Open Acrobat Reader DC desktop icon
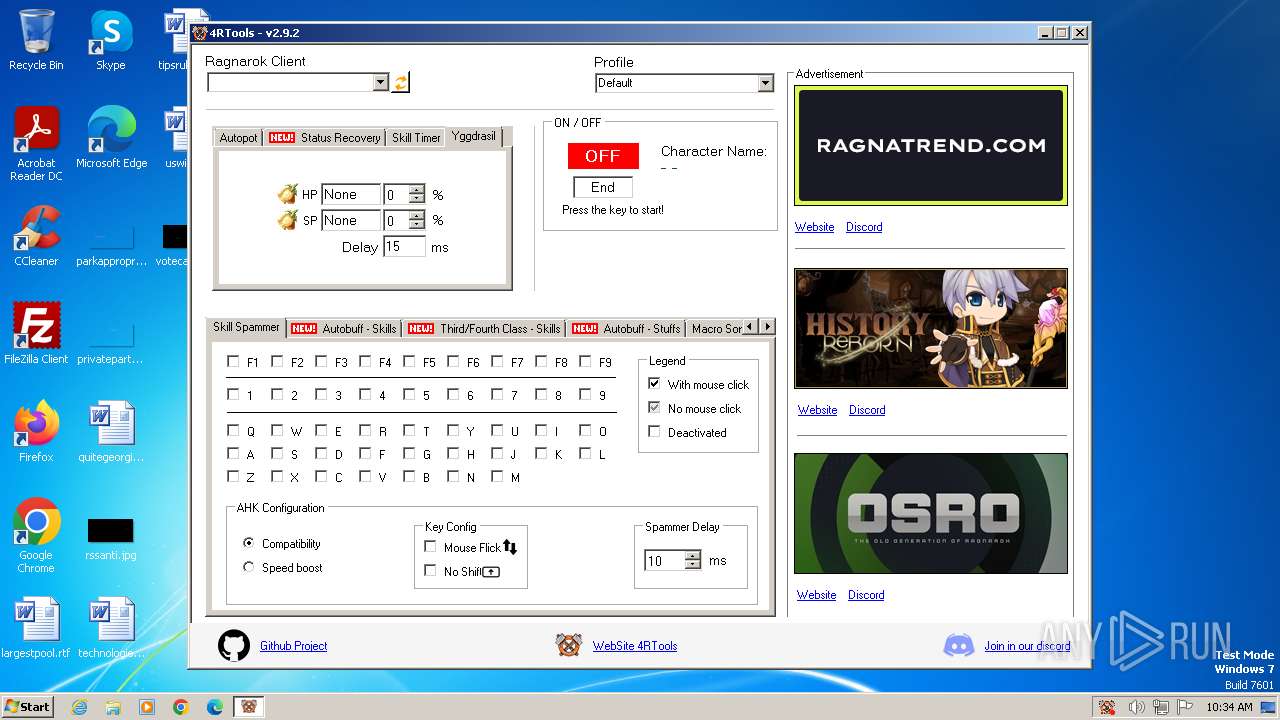Viewport: 1280px width, 720px height. pos(36,144)
